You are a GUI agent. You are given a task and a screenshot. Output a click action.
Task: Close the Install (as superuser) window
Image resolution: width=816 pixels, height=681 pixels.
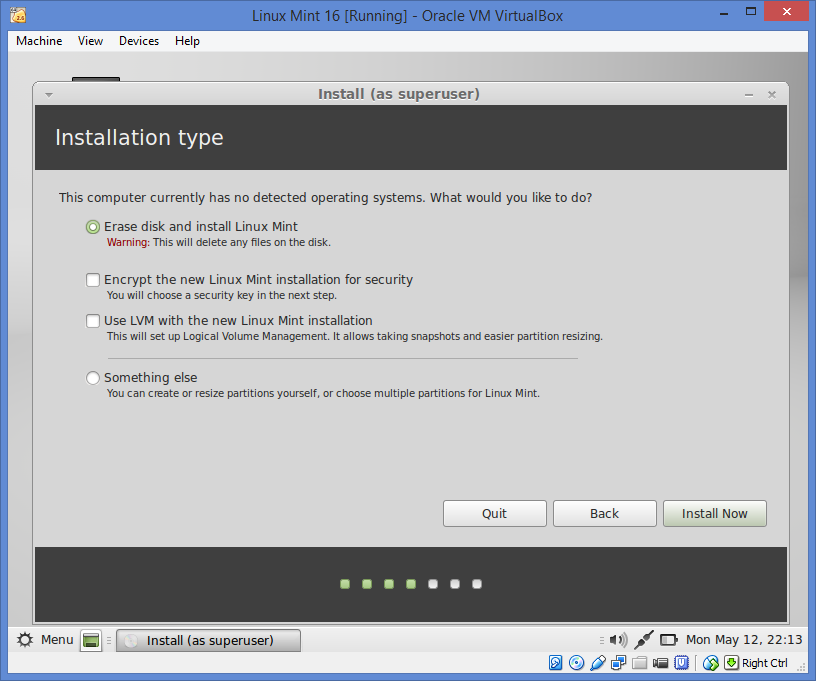[772, 95]
